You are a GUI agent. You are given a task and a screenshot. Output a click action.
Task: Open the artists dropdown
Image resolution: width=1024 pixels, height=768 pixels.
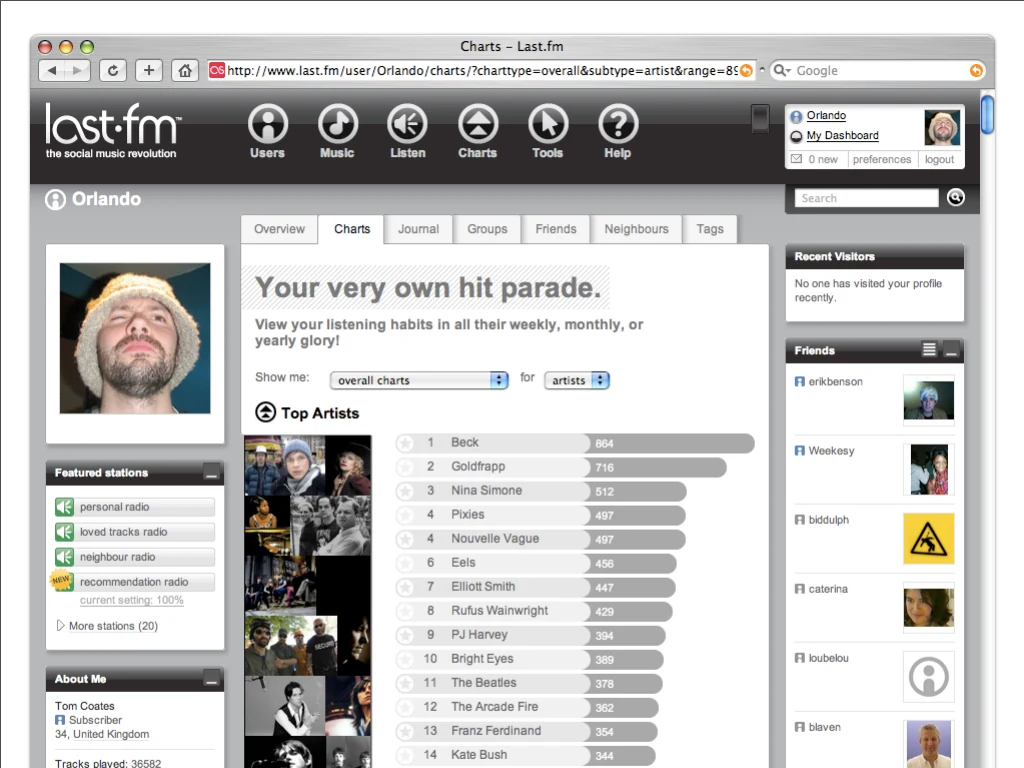point(577,380)
